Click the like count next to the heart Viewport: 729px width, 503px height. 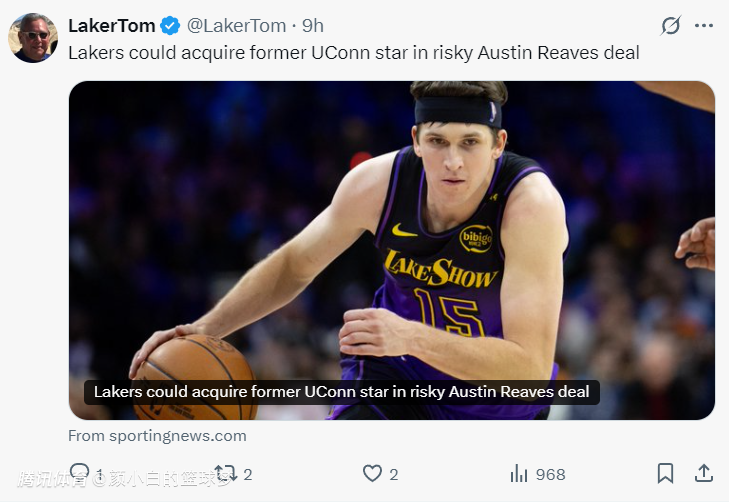point(394,475)
